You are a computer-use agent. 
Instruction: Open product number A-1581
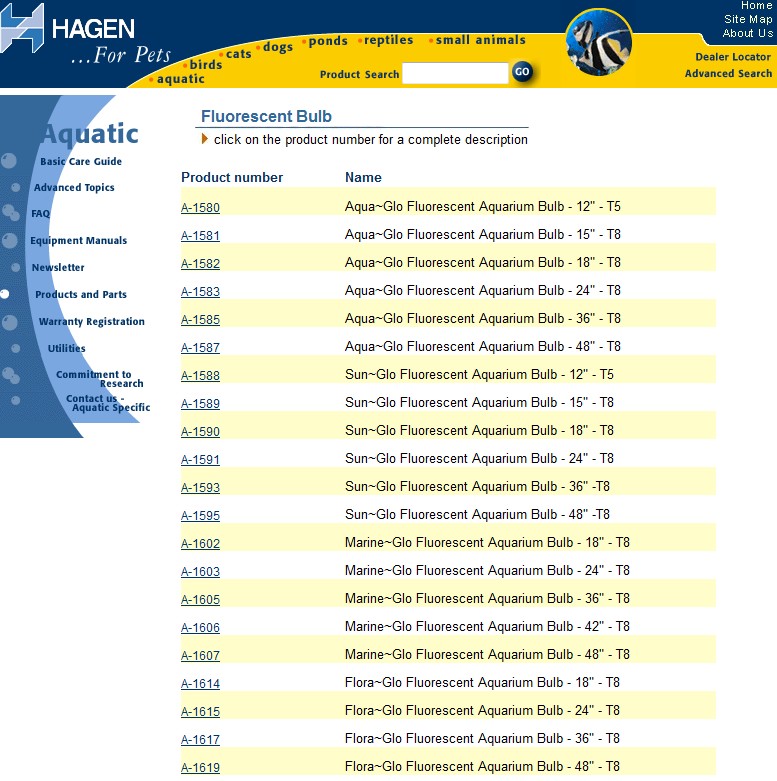point(200,236)
